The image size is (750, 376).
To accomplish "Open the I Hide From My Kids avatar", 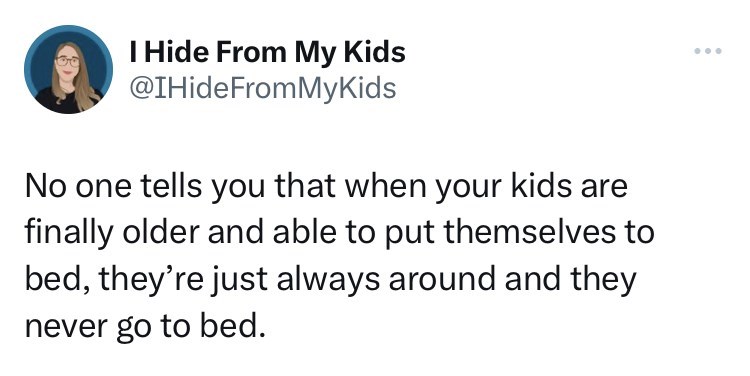I will [68, 69].
